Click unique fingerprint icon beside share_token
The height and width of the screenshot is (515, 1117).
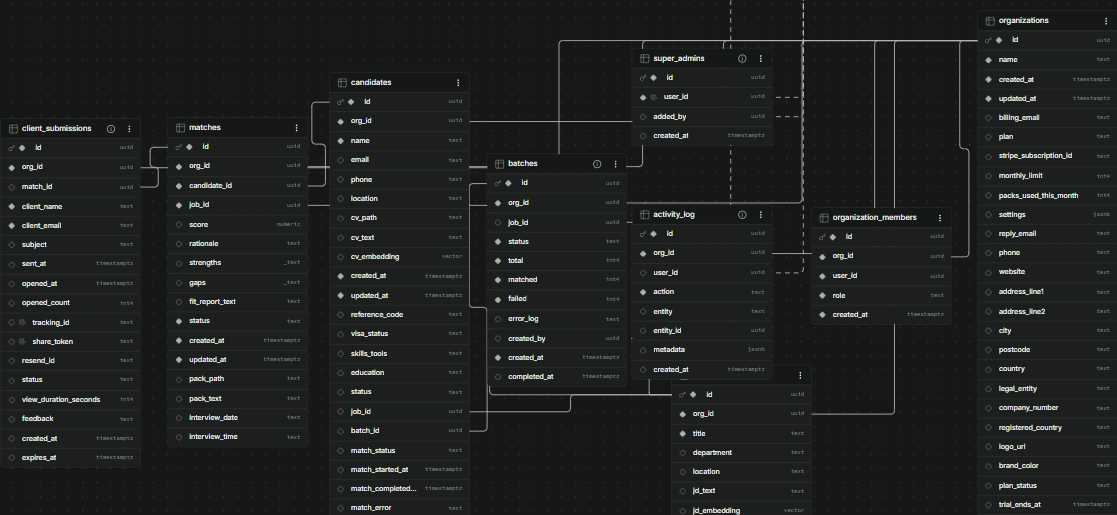coord(22,342)
